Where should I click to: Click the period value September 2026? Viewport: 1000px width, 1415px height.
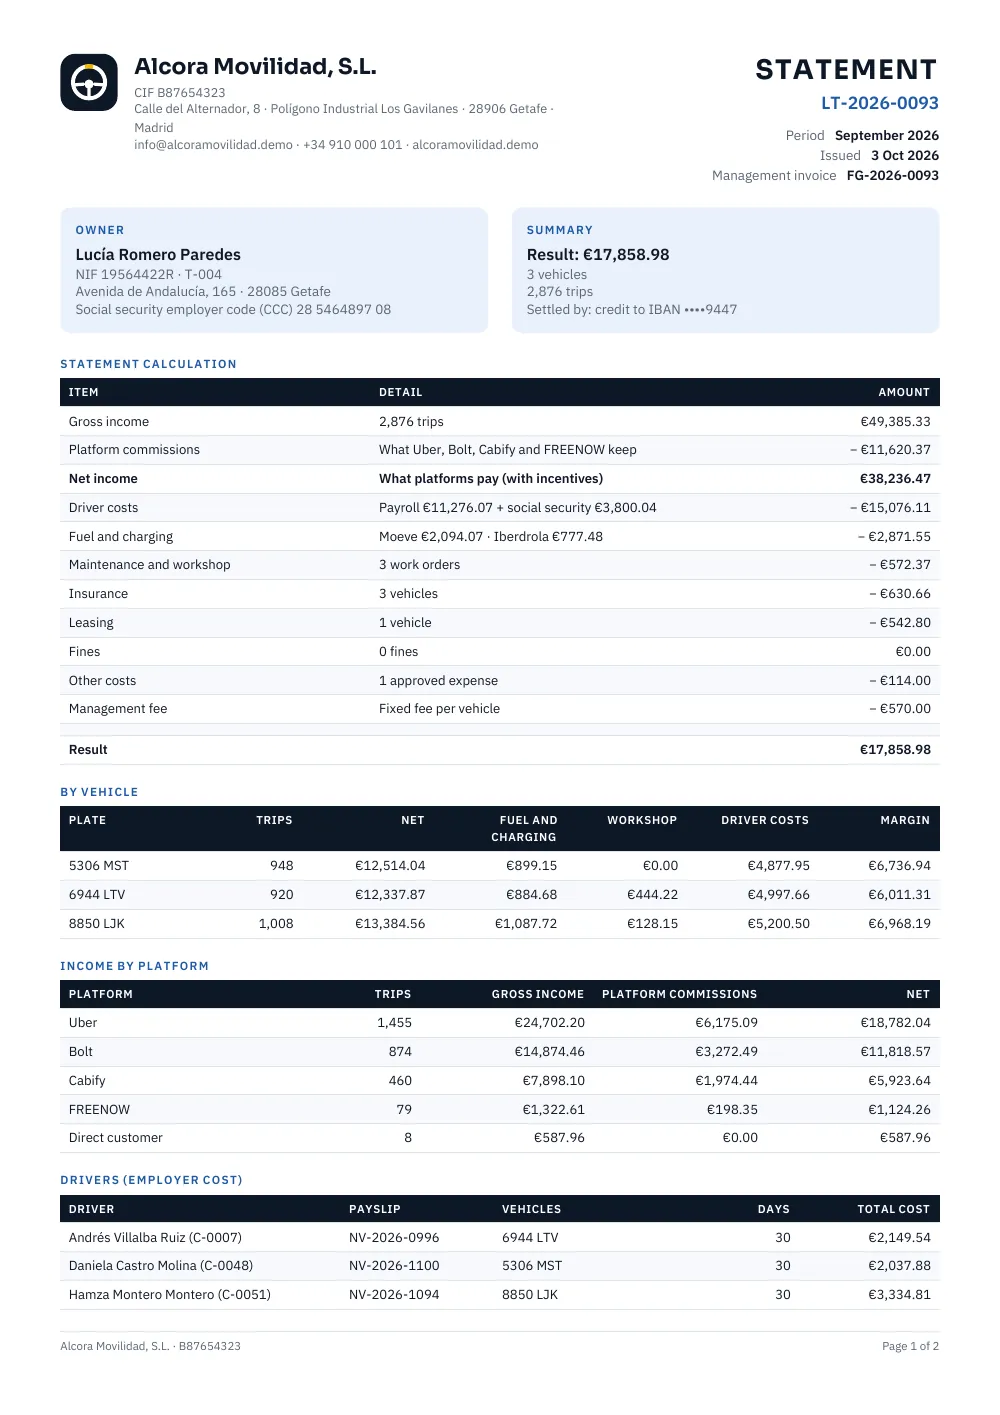887,135
